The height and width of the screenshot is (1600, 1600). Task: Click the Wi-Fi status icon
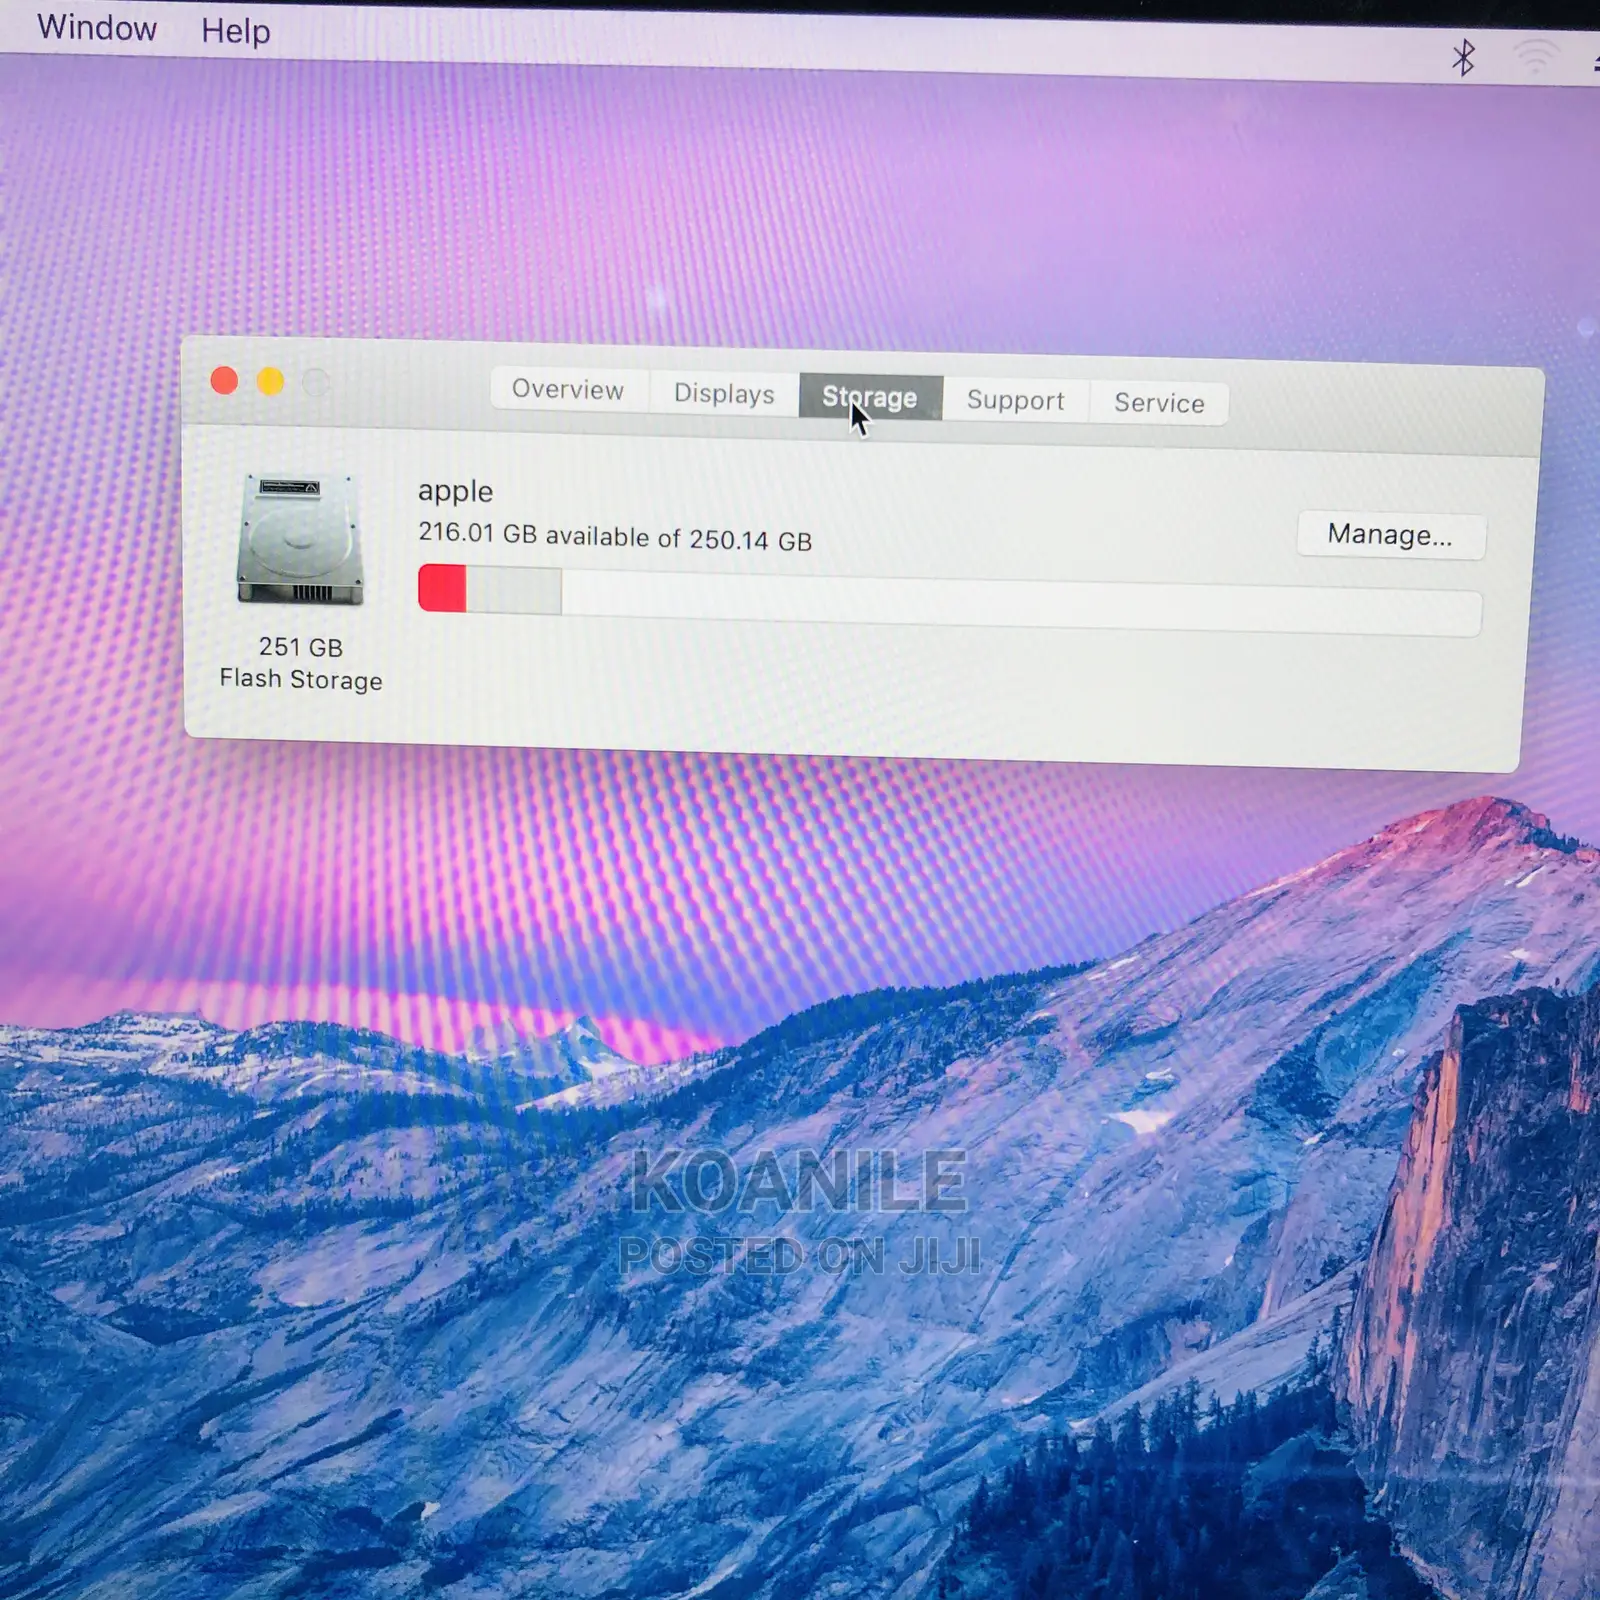(x=1536, y=57)
